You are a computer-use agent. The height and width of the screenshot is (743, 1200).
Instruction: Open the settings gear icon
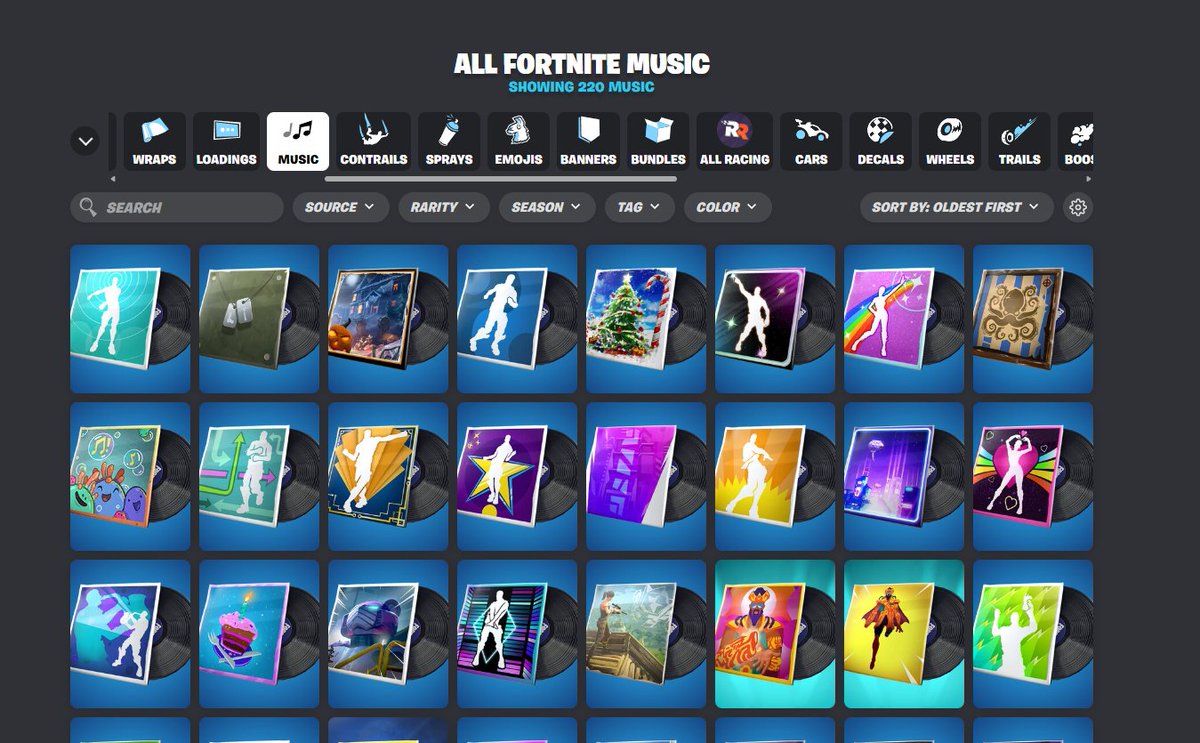[x=1078, y=207]
